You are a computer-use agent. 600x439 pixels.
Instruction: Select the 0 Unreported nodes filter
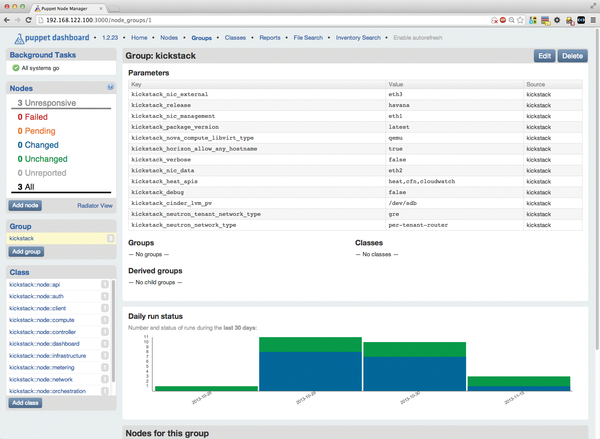[42, 173]
